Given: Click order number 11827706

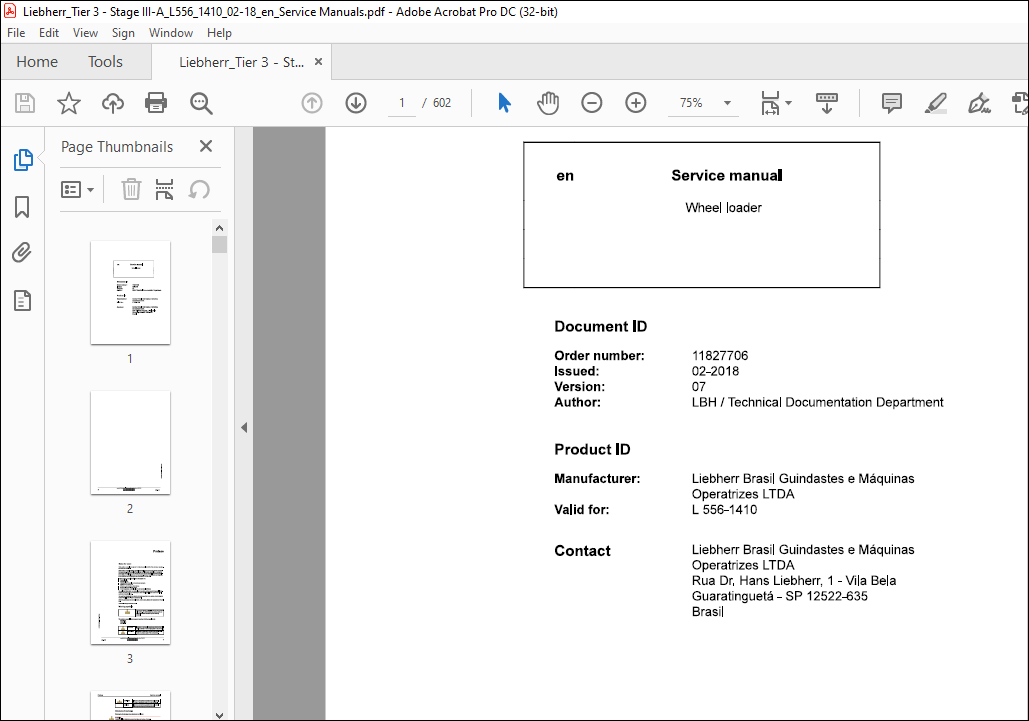Looking at the screenshot, I should (x=720, y=356).
